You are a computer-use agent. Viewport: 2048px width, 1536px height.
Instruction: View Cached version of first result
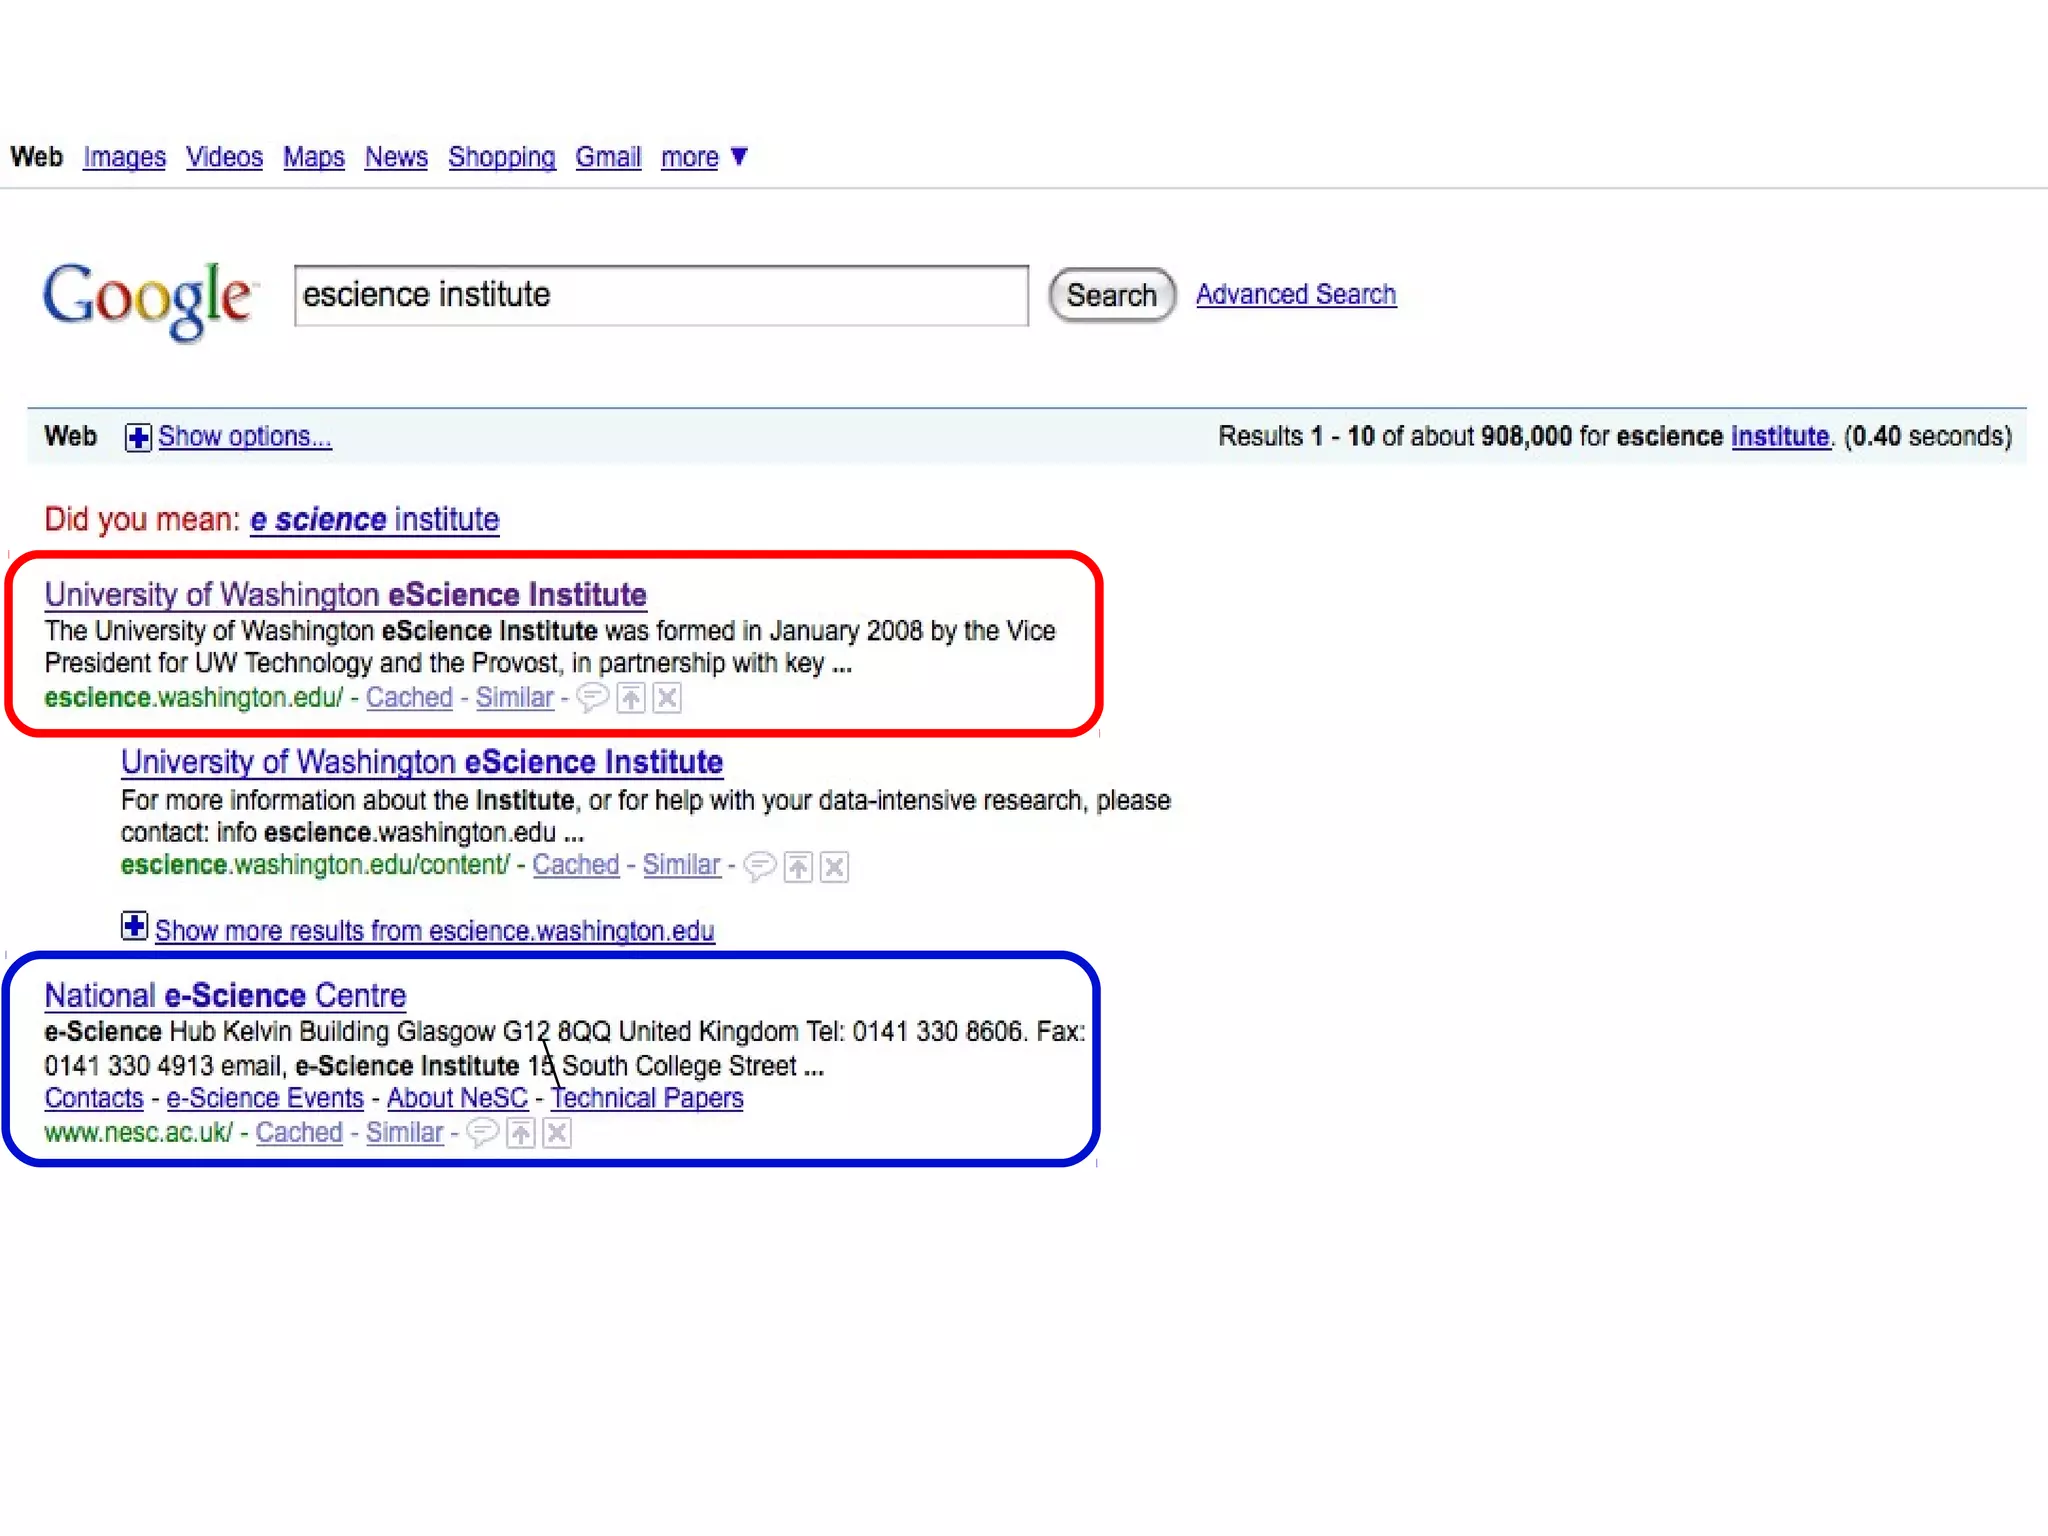409,697
